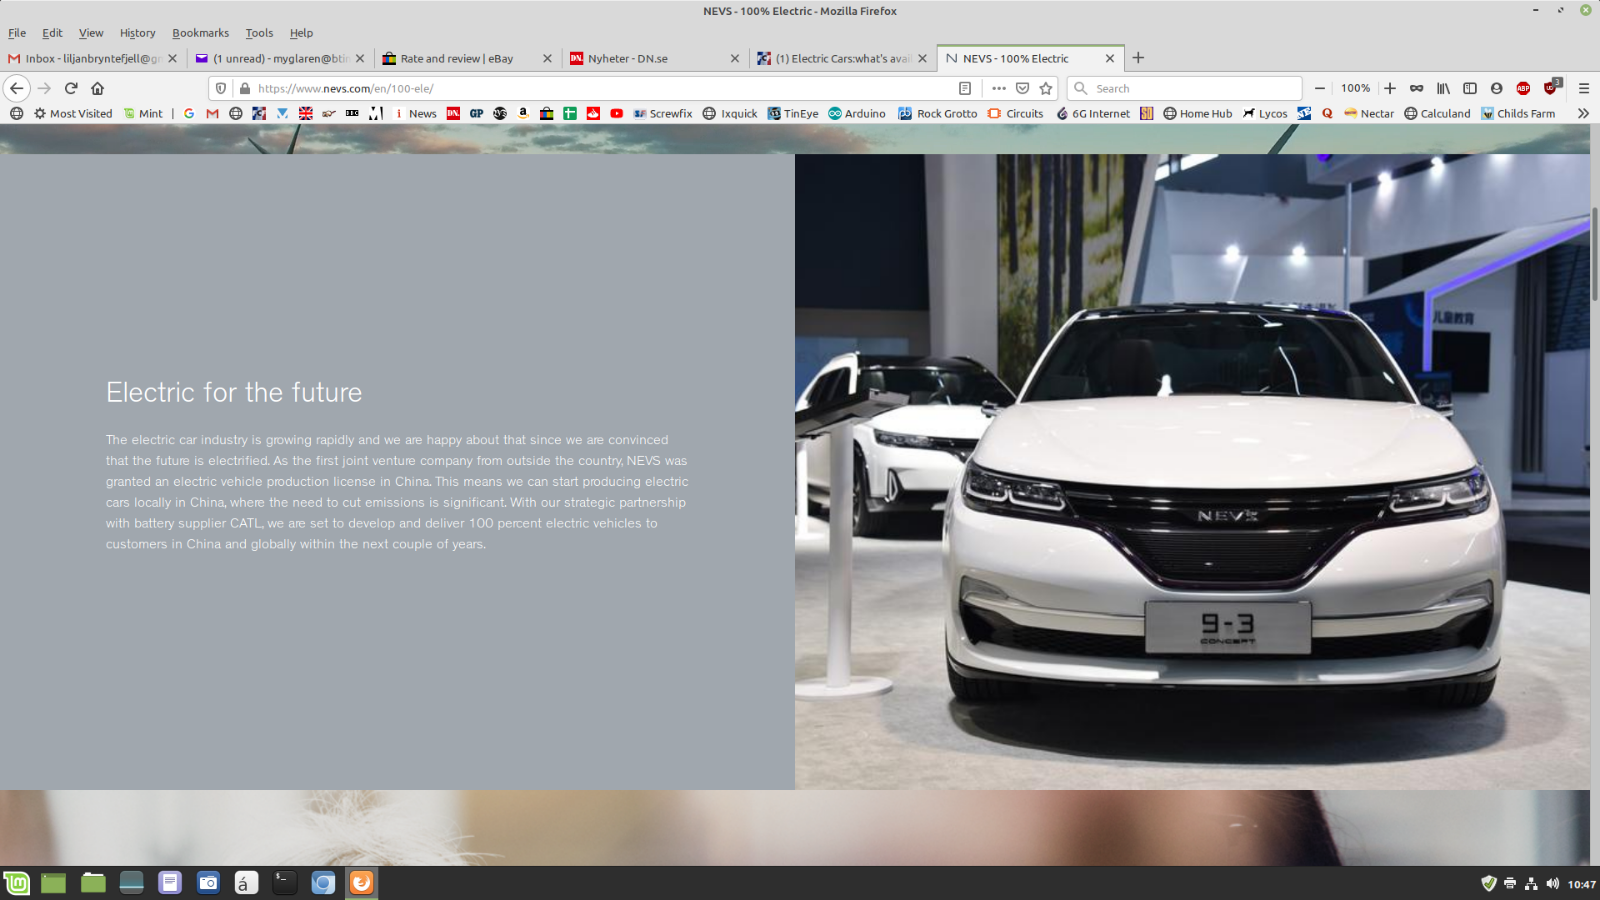
Task: Open the Firefox account icon
Action: tap(1497, 88)
